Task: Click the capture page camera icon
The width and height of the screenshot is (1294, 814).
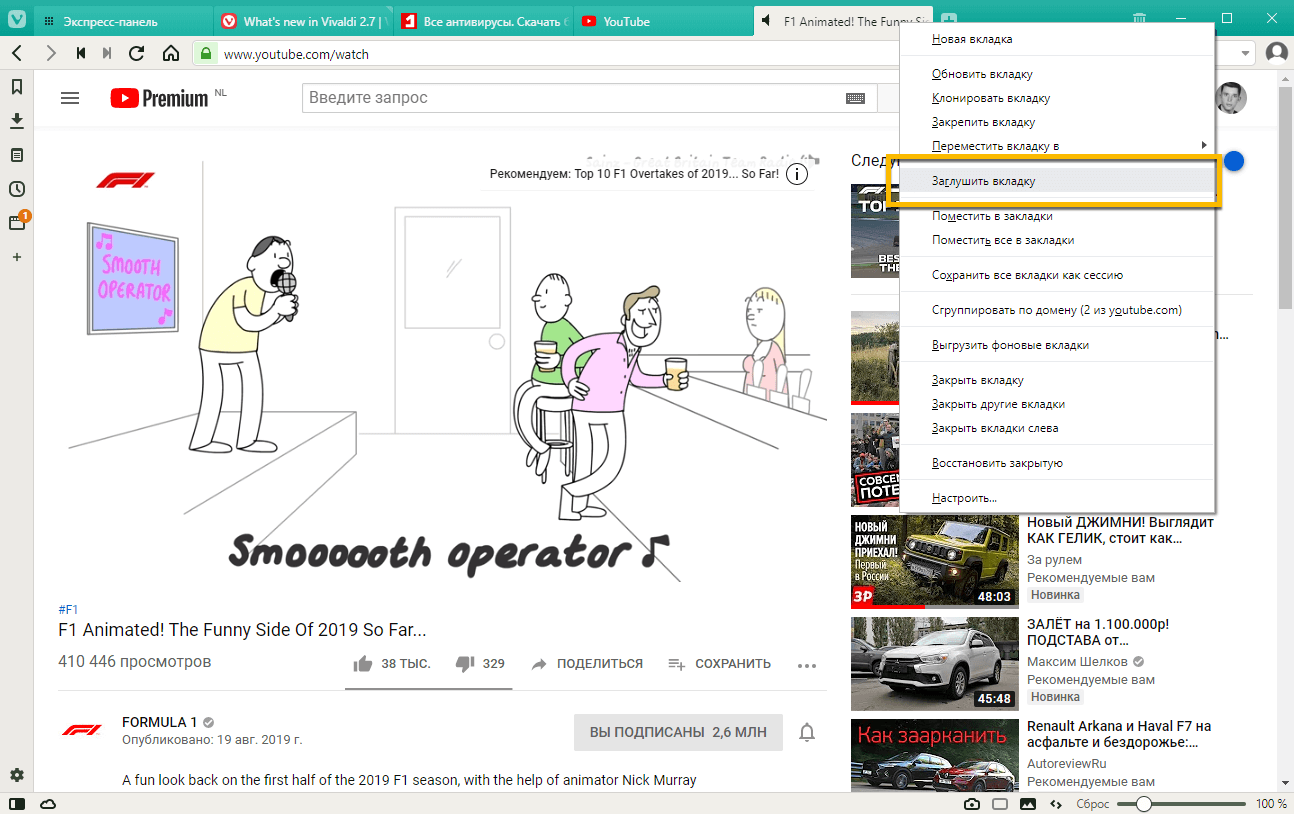Action: 972,804
